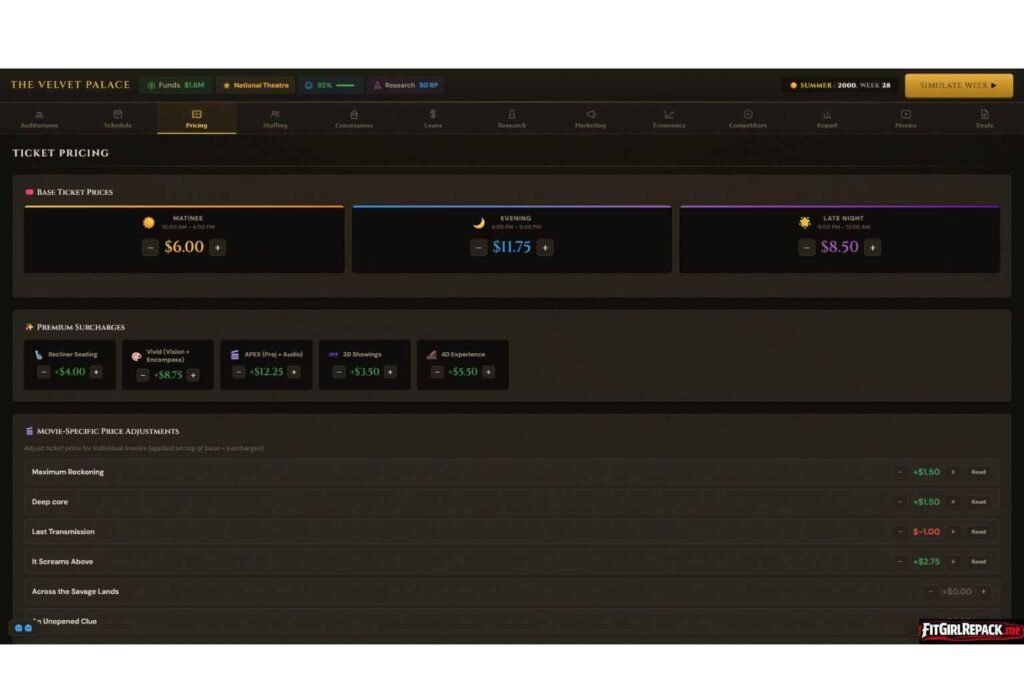
Task: Raise the 3D Showings surcharge
Action: pos(390,372)
